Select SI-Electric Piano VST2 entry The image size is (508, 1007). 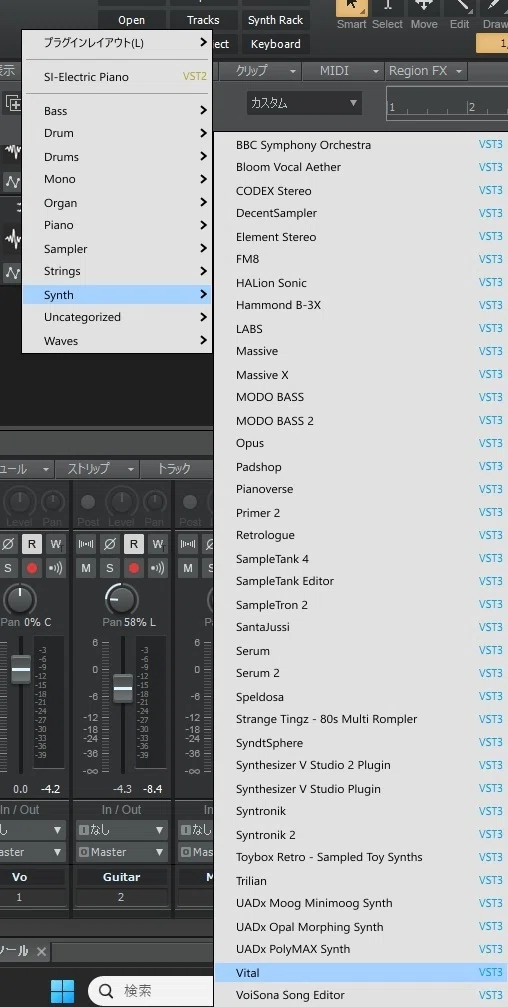point(117,76)
